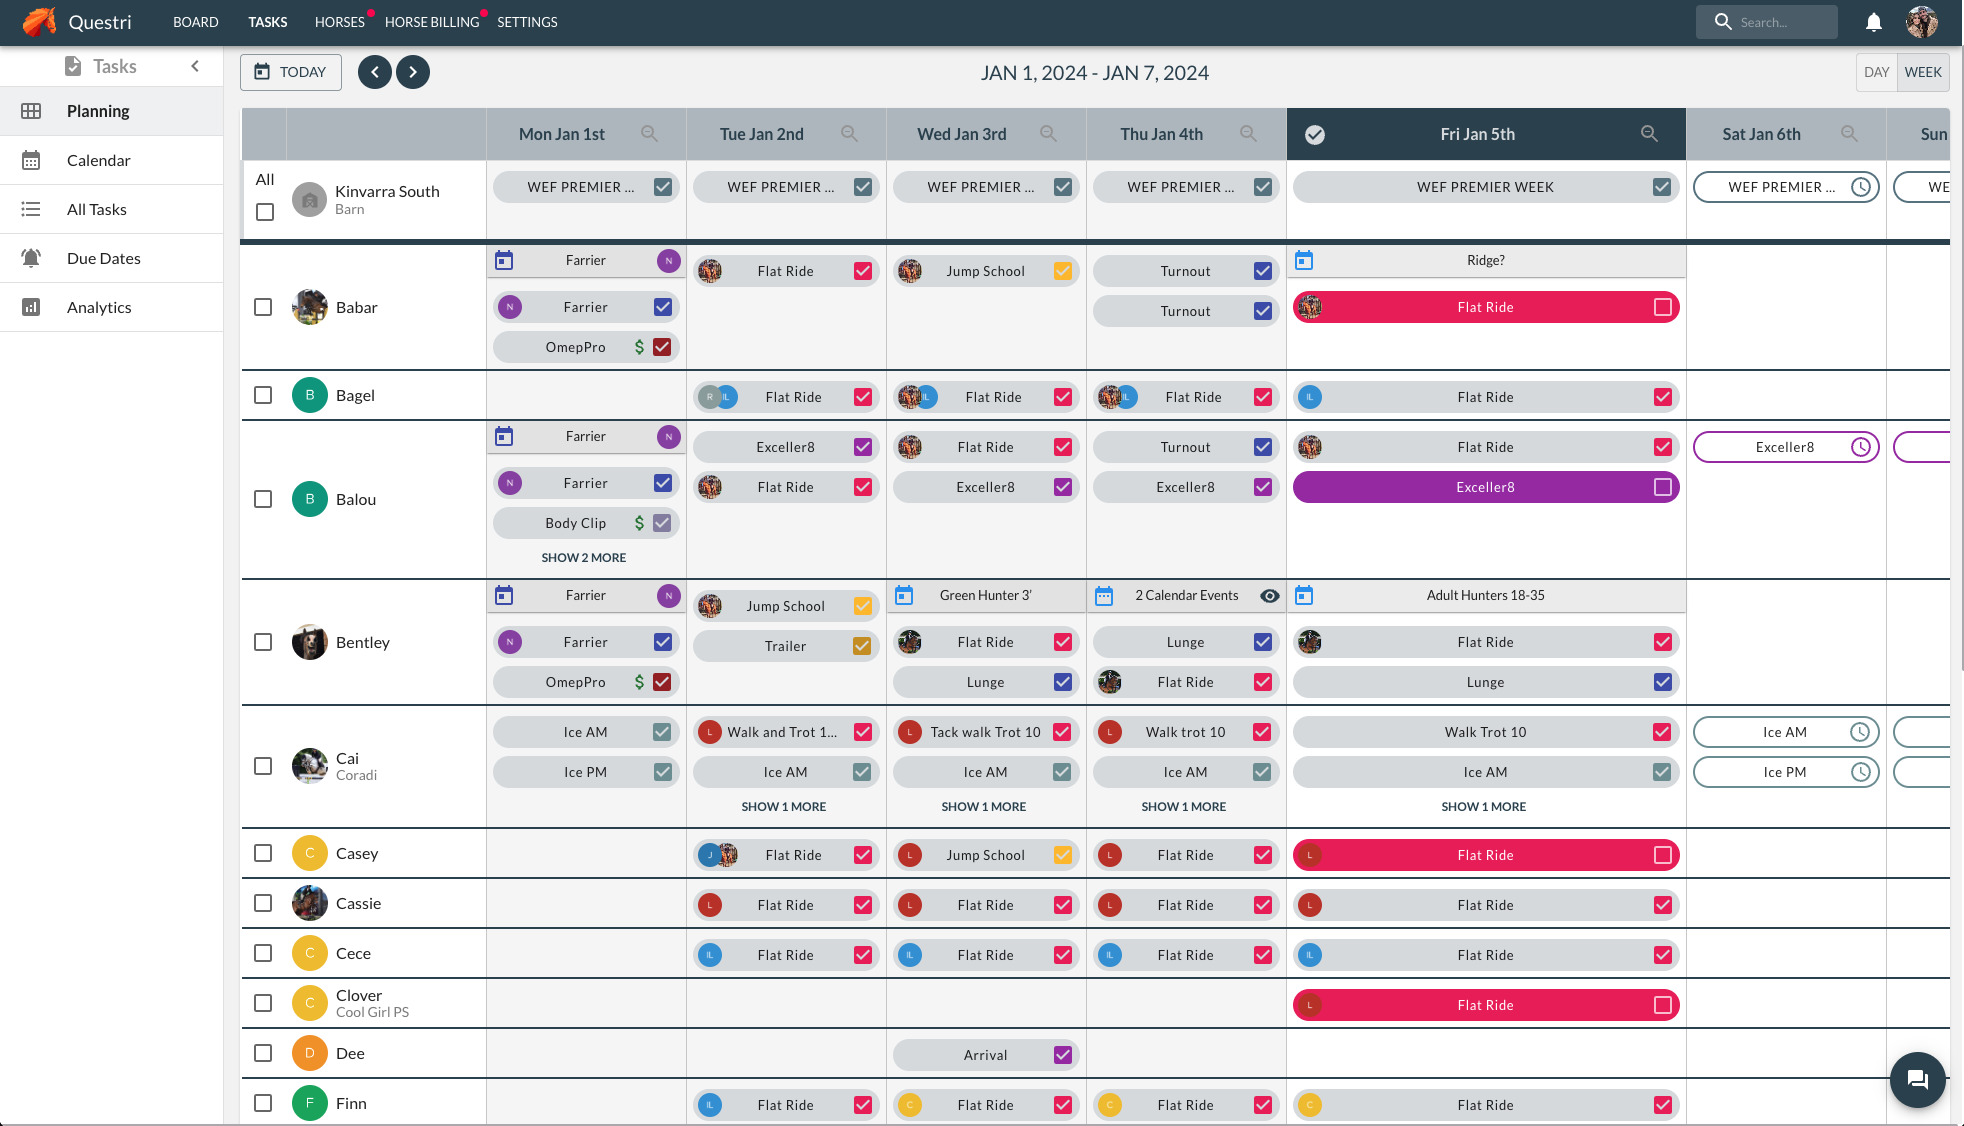Click the clock icon on Saturday's Exceller8 task

pyautogui.click(x=1861, y=447)
